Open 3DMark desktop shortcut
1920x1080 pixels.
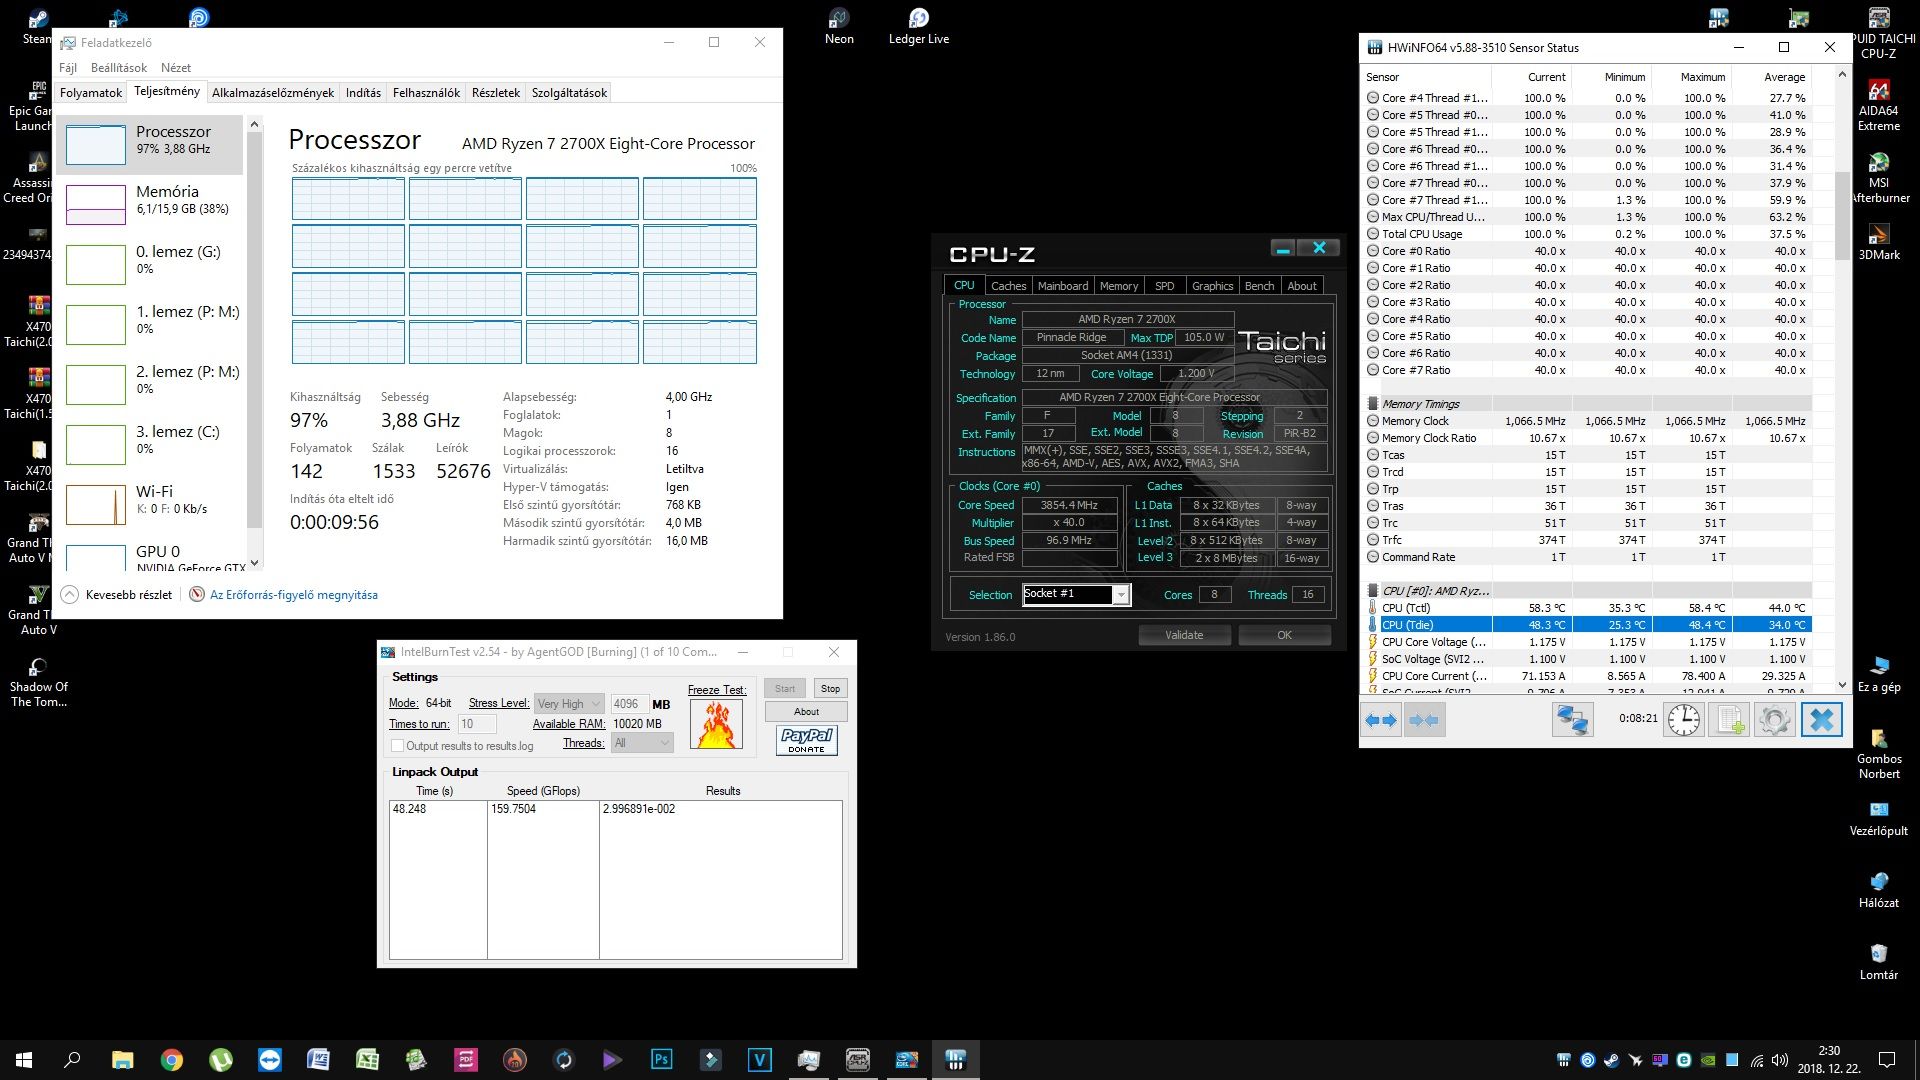pos(1878,241)
